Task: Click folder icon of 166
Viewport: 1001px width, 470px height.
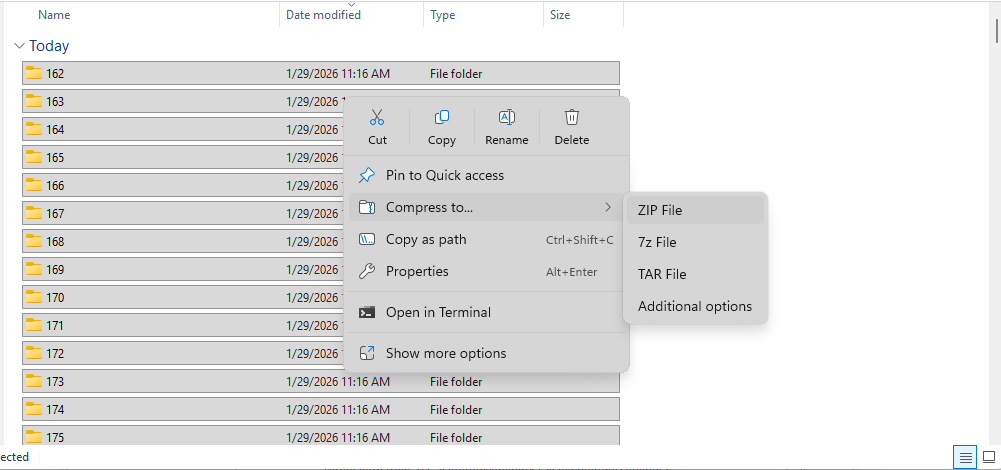Action: tap(34, 185)
